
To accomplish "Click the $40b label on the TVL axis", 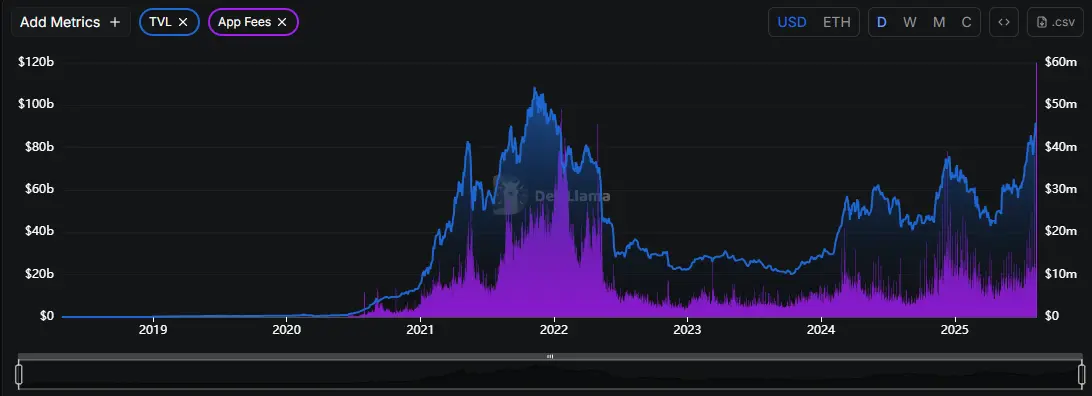I will point(39,231).
